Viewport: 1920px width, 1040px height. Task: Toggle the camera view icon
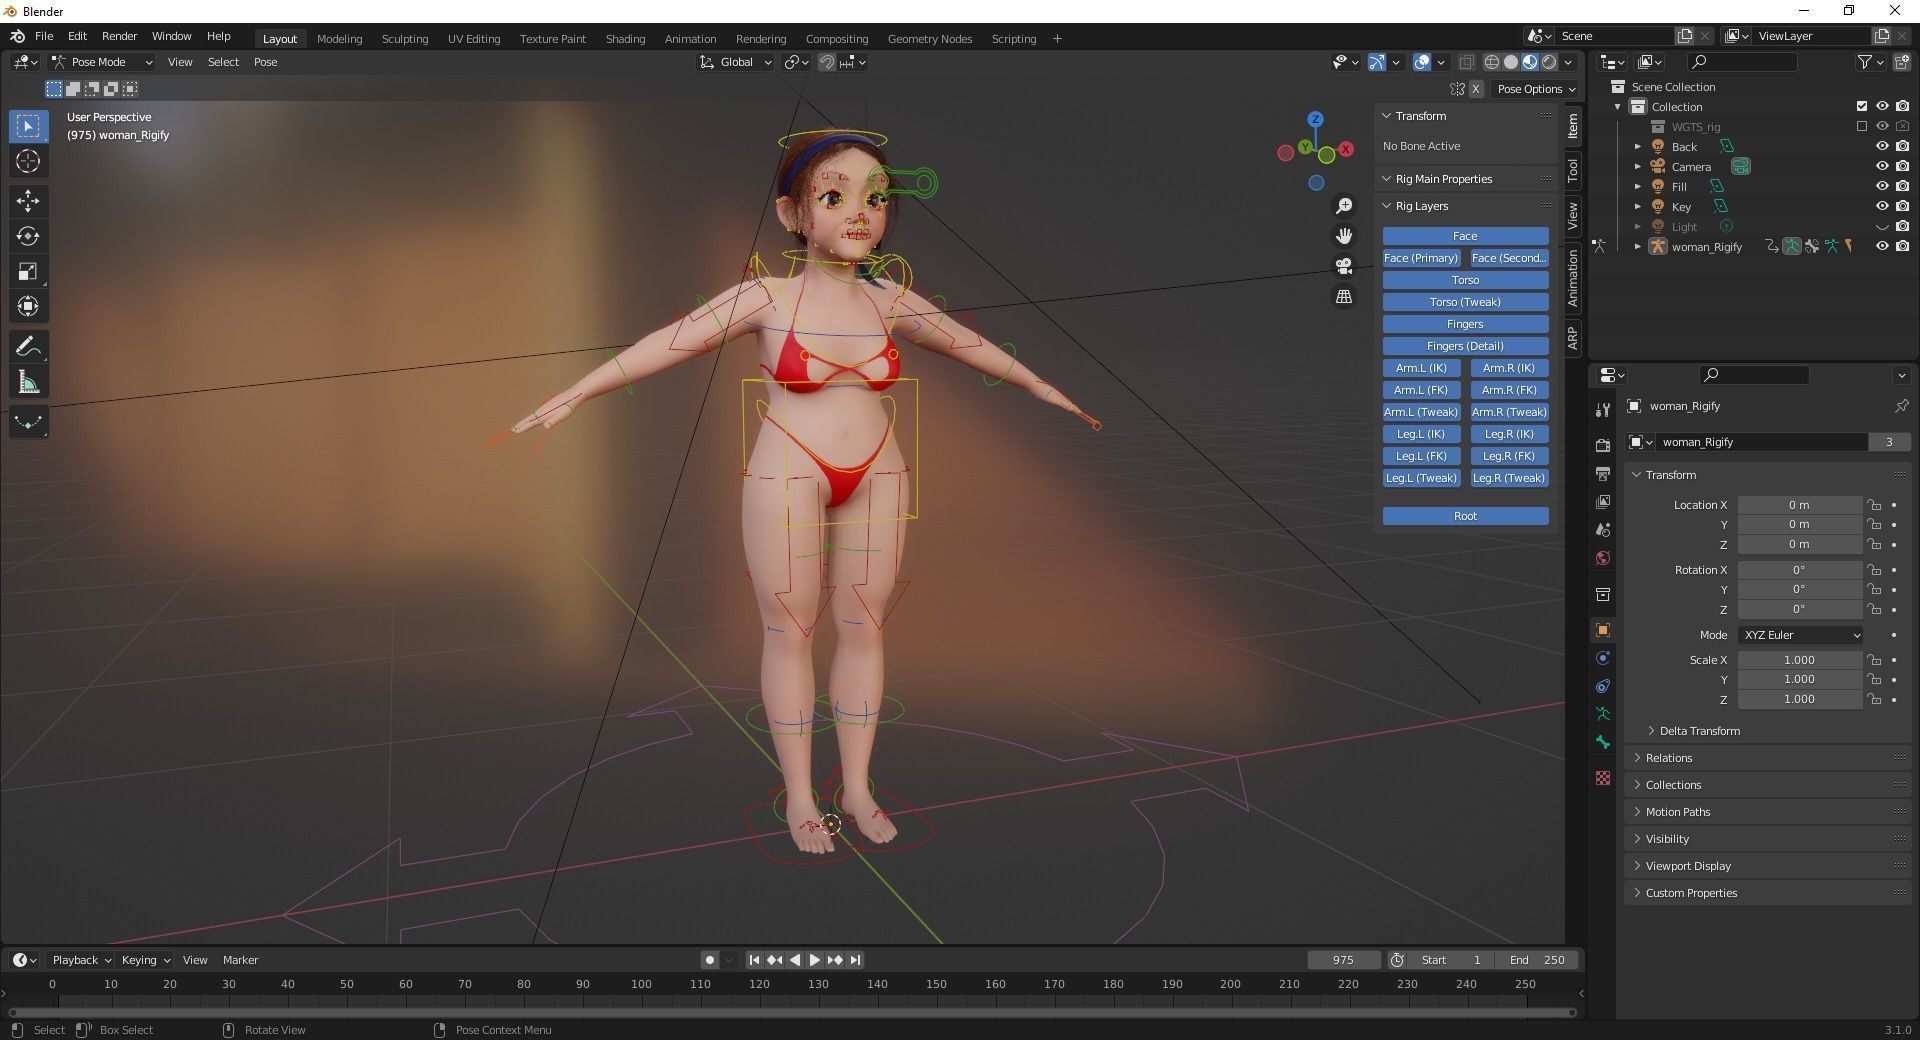[x=1344, y=266]
